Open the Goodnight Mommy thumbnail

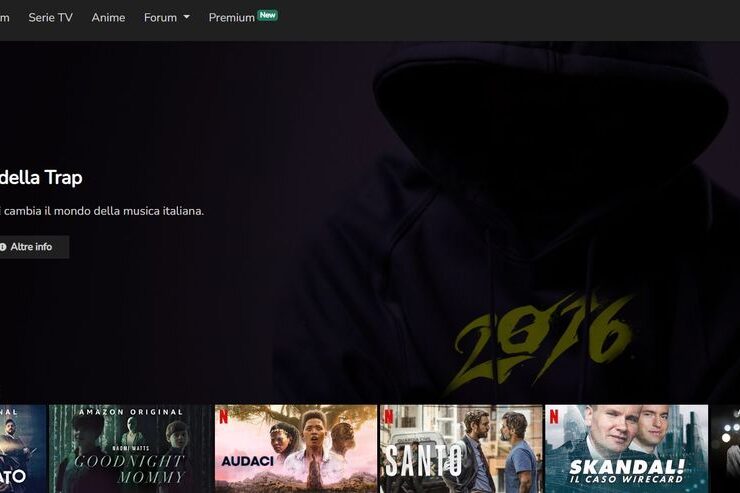coord(130,449)
